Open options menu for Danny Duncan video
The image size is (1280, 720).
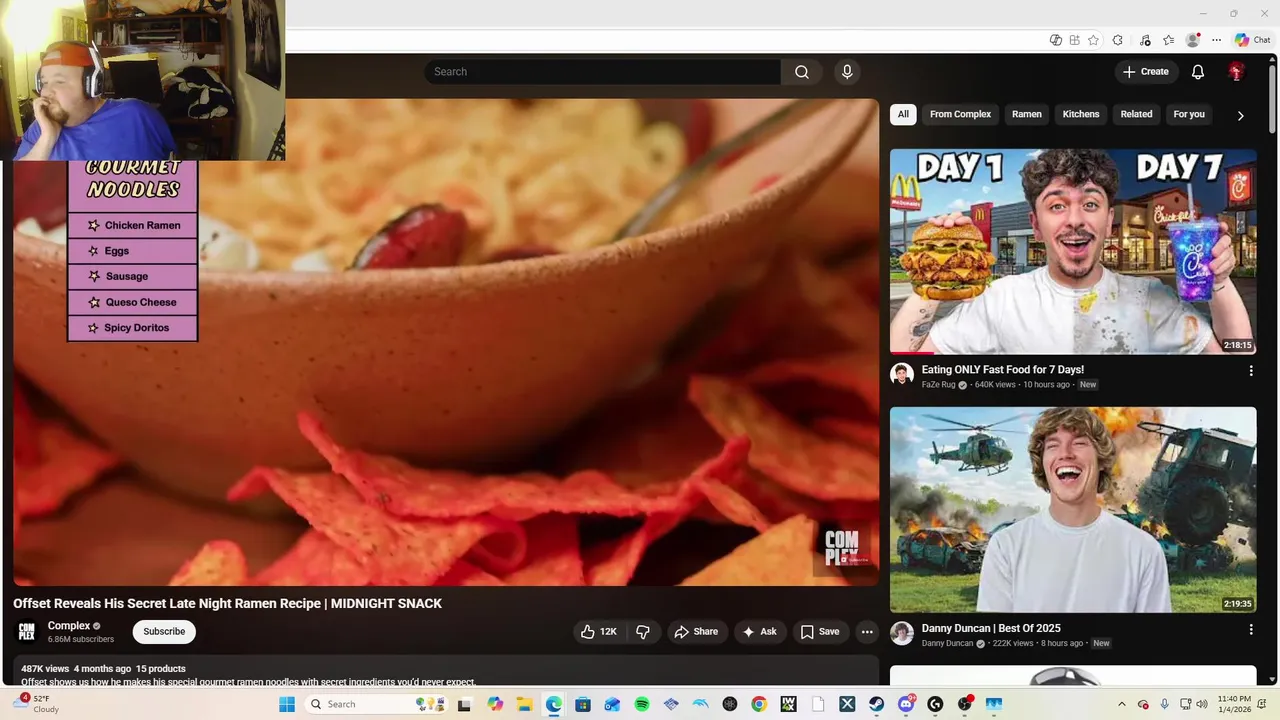[x=1250, y=630]
